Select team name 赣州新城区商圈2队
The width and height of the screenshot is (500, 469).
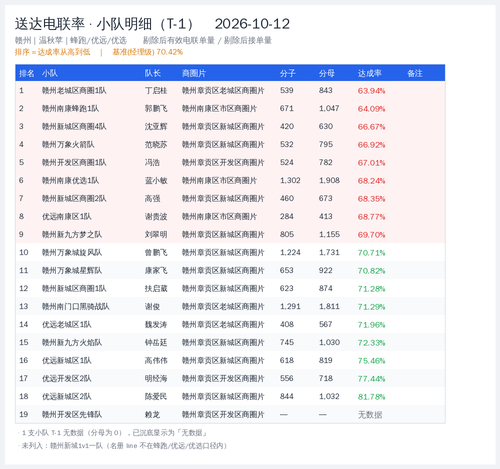click(74, 198)
